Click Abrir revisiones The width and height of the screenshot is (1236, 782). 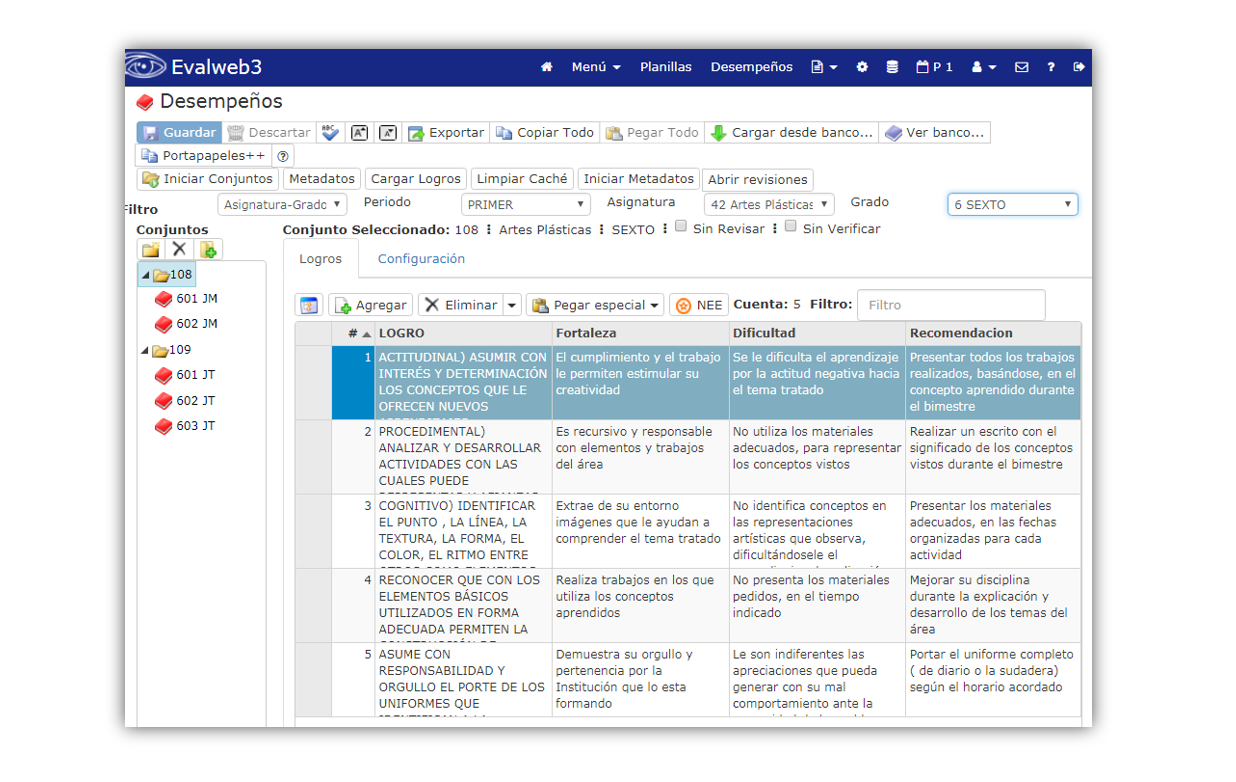click(757, 180)
